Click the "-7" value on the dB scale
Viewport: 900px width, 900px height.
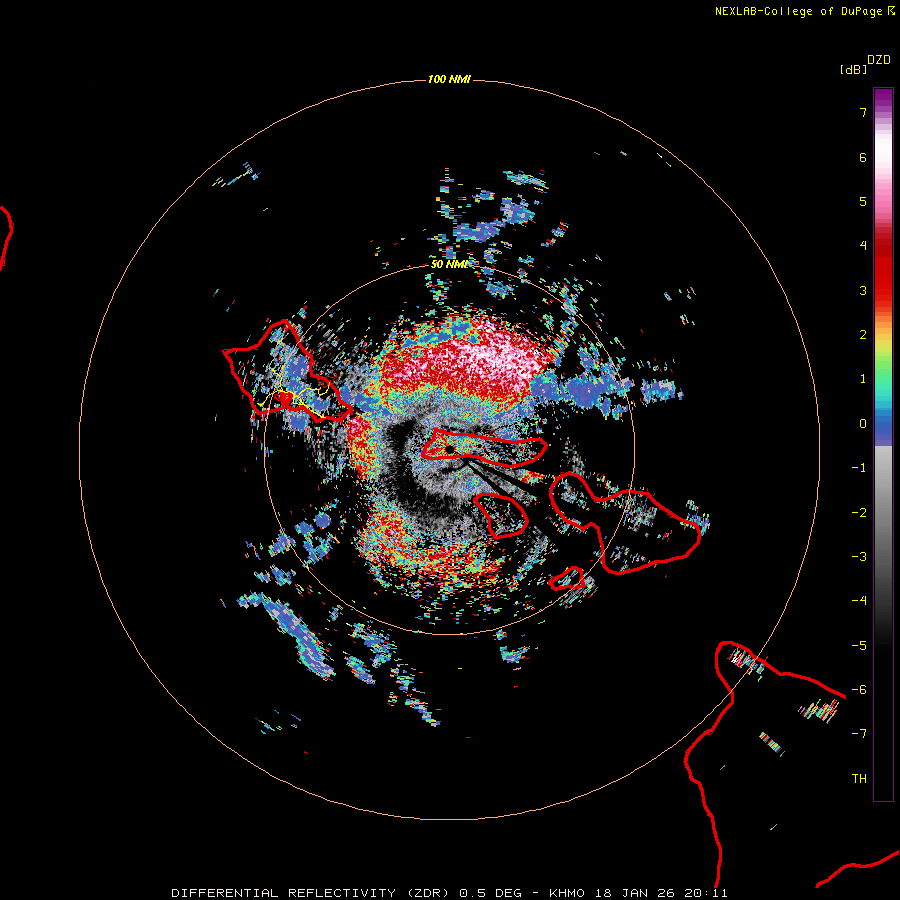pos(859,734)
